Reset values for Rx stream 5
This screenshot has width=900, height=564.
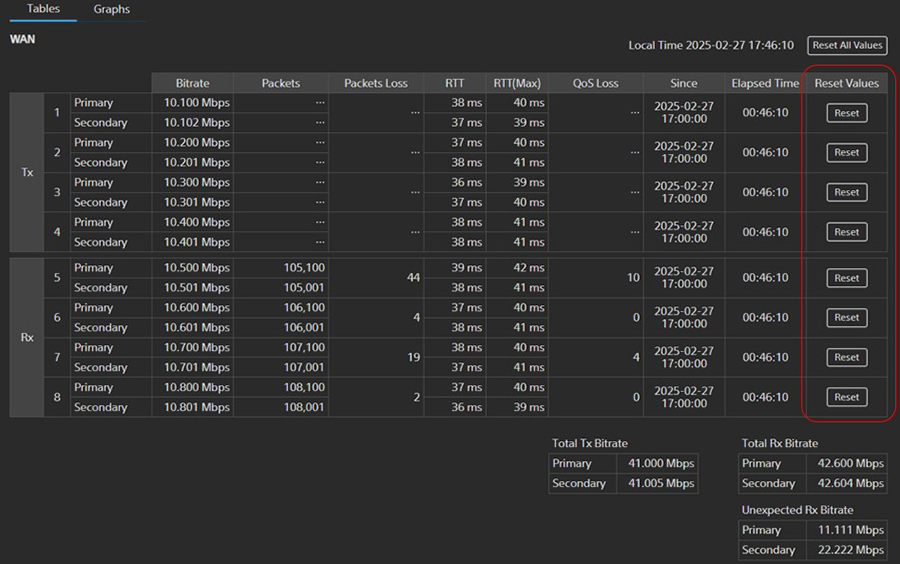pos(847,278)
